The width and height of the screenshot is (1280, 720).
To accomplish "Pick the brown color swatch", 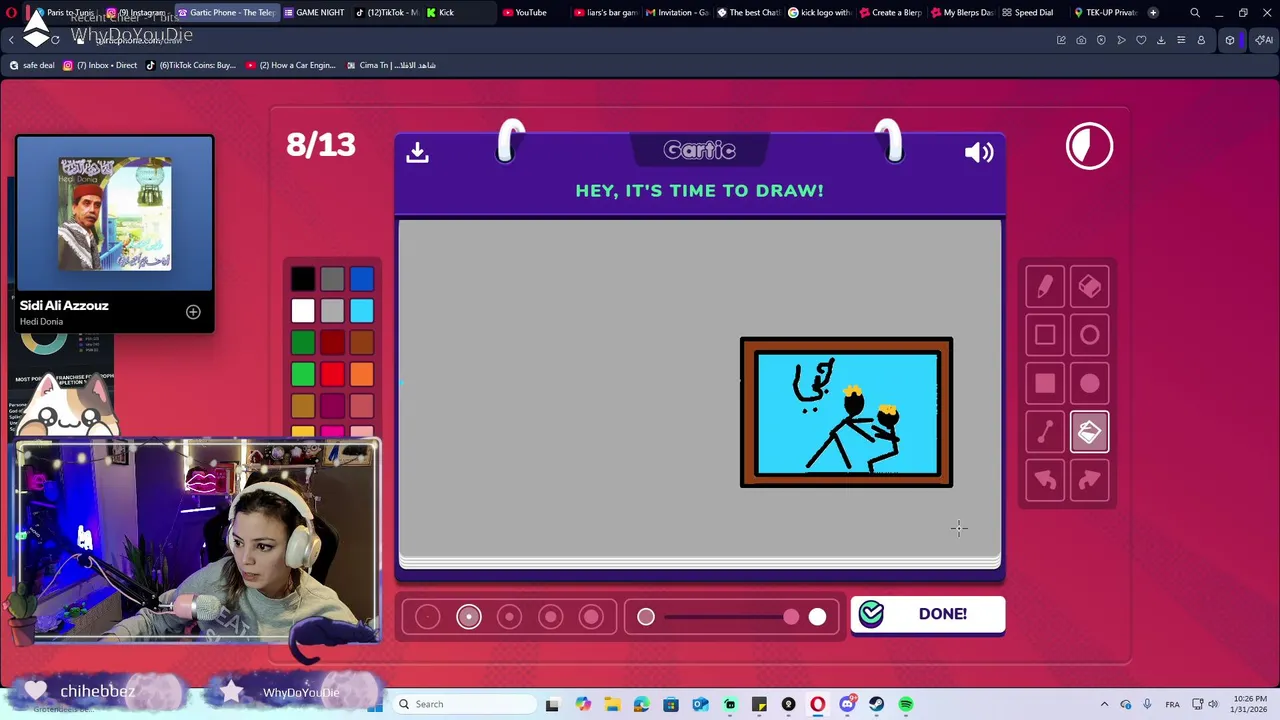I will click(x=362, y=343).
